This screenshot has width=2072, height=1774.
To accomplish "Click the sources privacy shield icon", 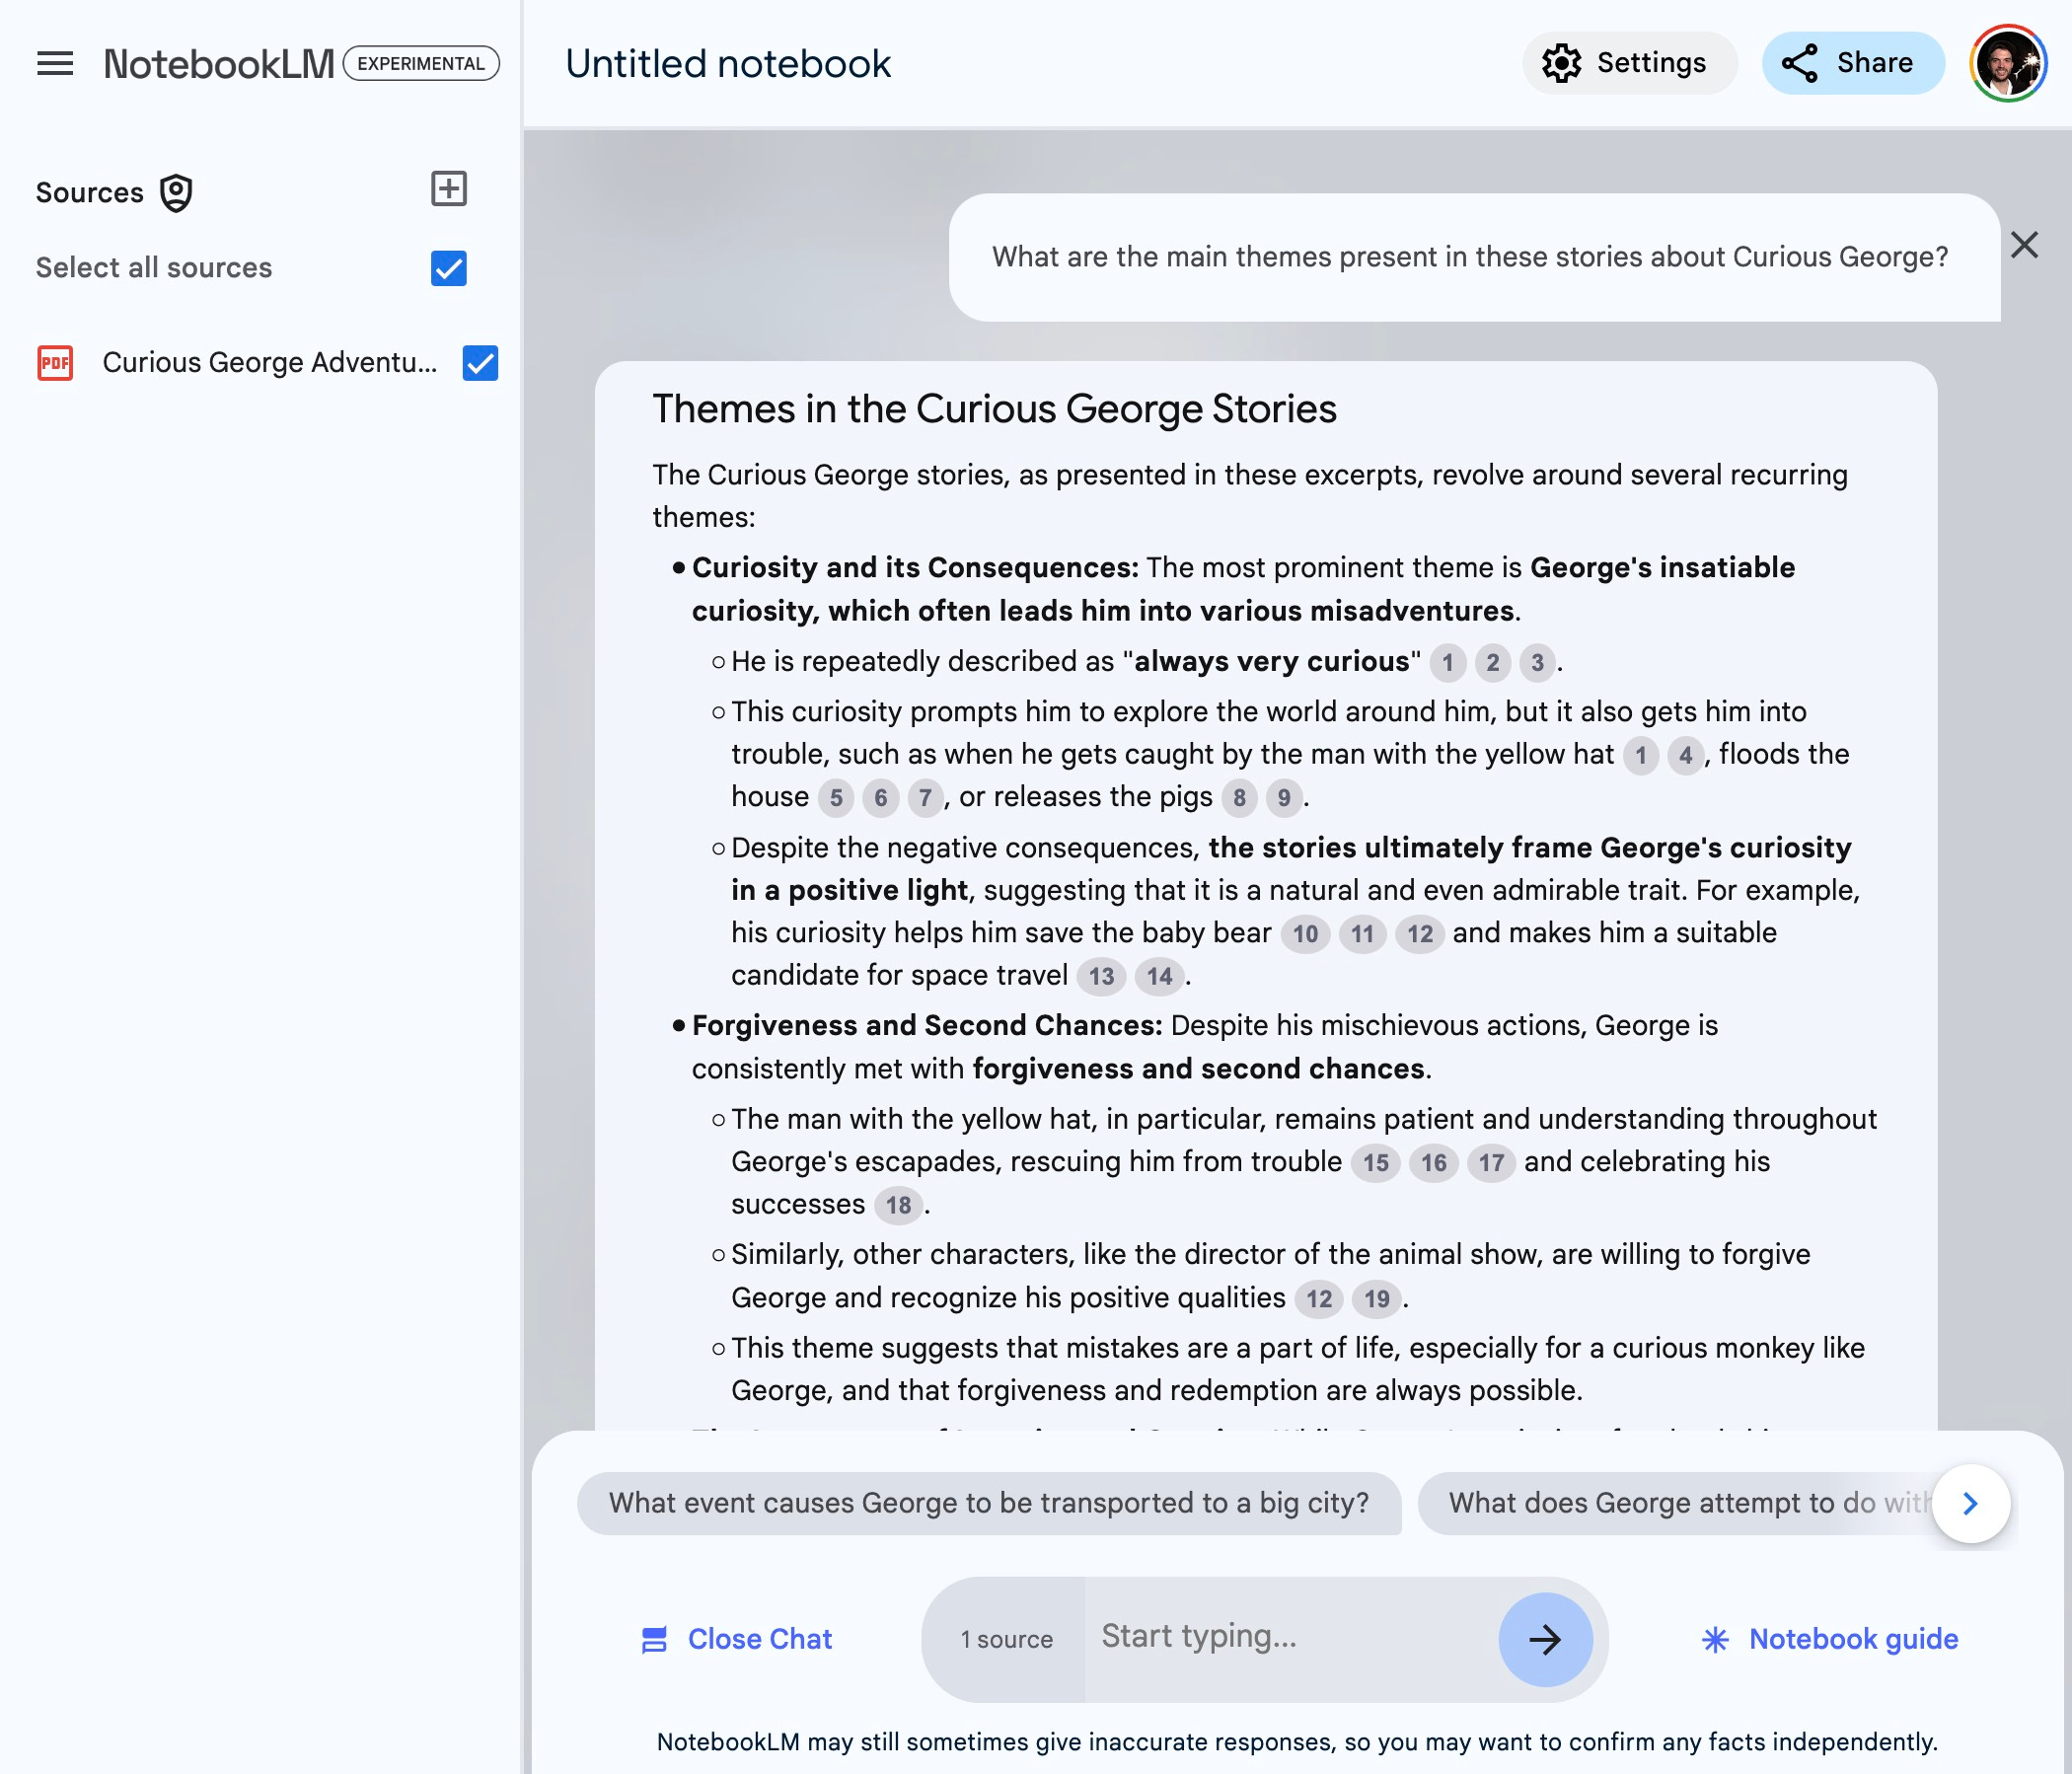I will (x=176, y=192).
